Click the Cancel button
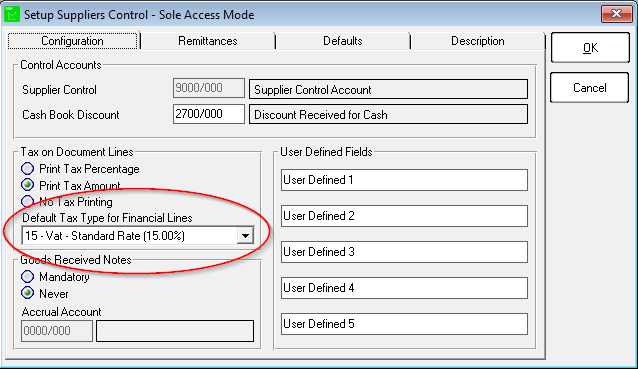 [590, 87]
